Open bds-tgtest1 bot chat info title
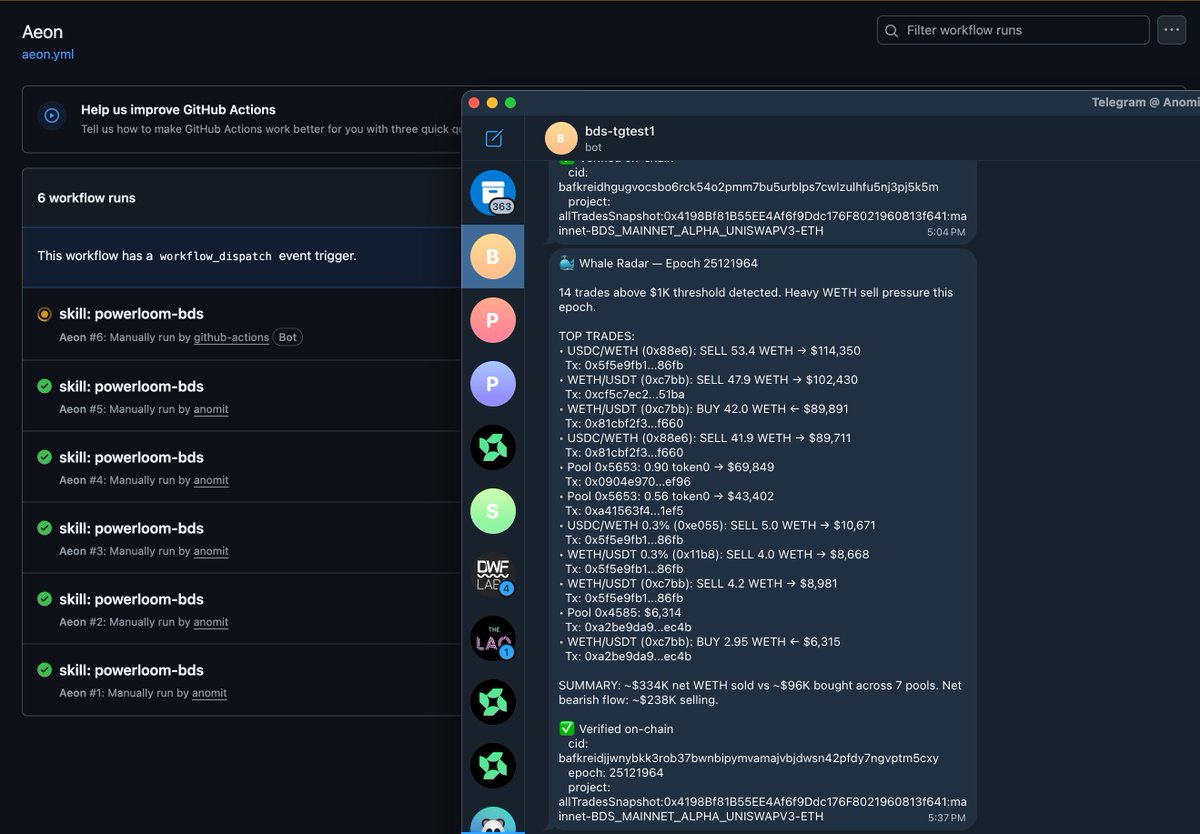Screen dimensions: 1200x834 coord(620,131)
